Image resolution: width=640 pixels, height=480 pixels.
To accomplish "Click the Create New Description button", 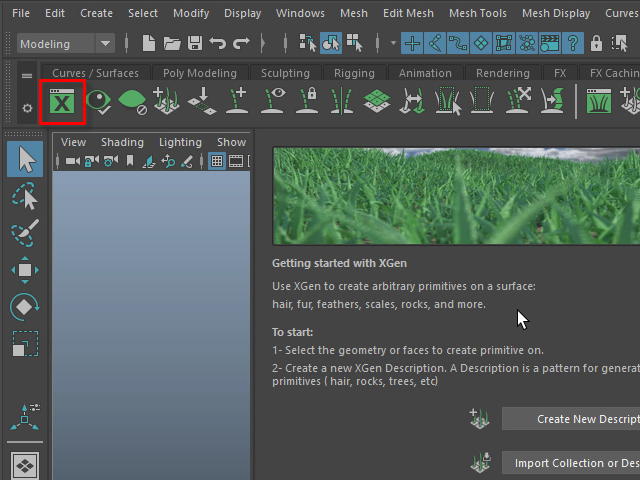I will pyautogui.click(x=571, y=419).
